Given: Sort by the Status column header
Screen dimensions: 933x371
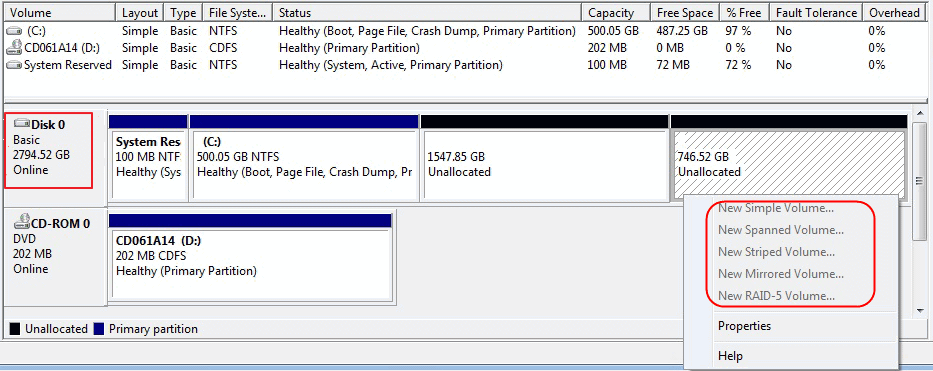Looking at the screenshot, I should pyautogui.click(x=427, y=12).
